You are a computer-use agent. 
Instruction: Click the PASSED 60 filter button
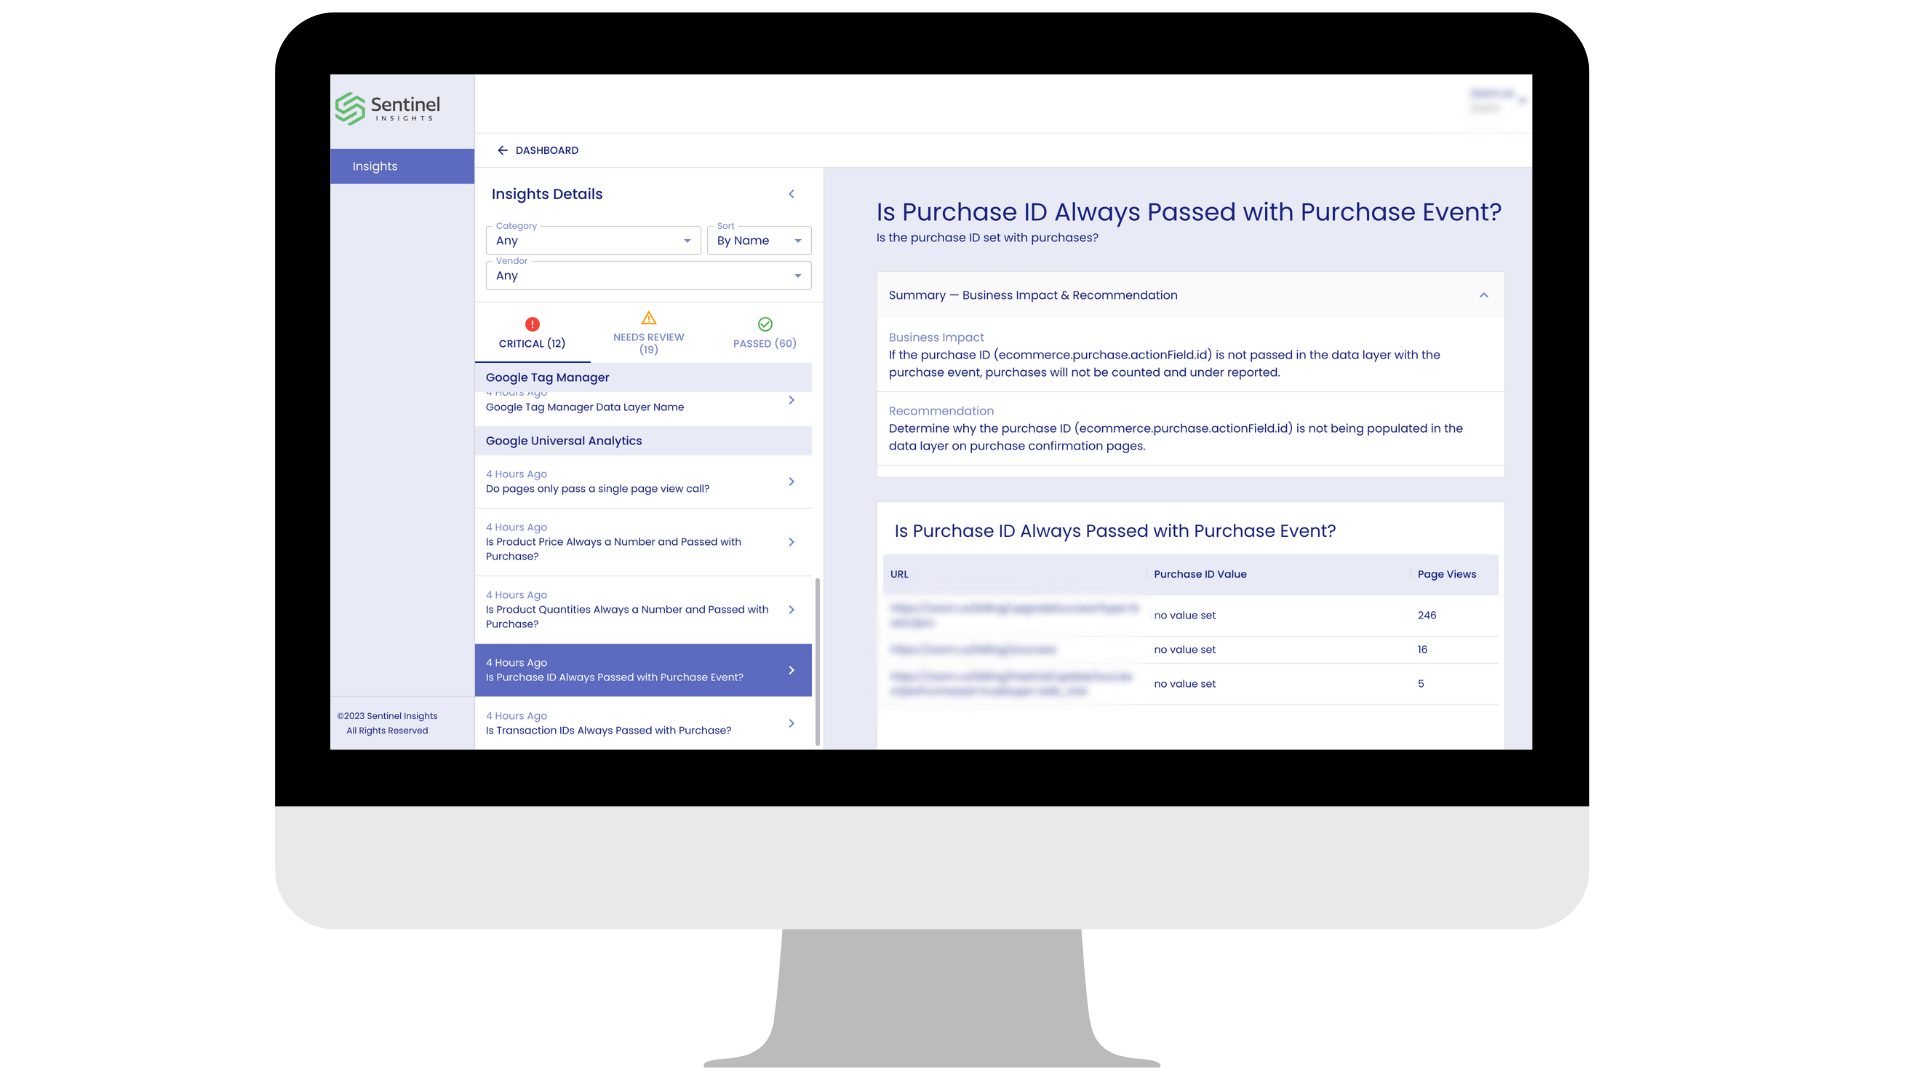pyautogui.click(x=765, y=334)
